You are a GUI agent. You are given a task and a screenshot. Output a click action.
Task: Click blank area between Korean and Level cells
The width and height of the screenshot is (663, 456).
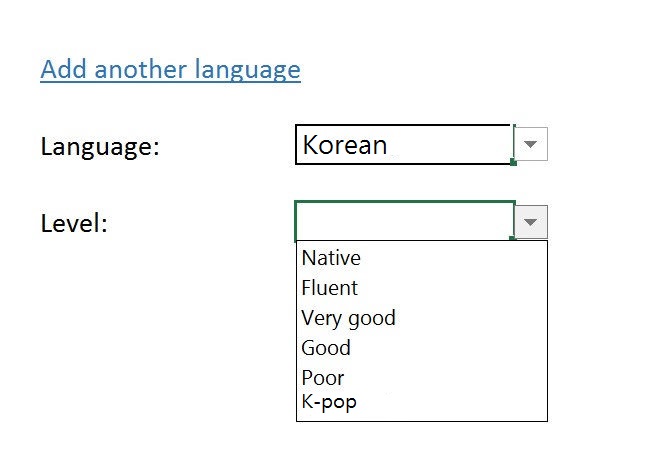pos(403,183)
